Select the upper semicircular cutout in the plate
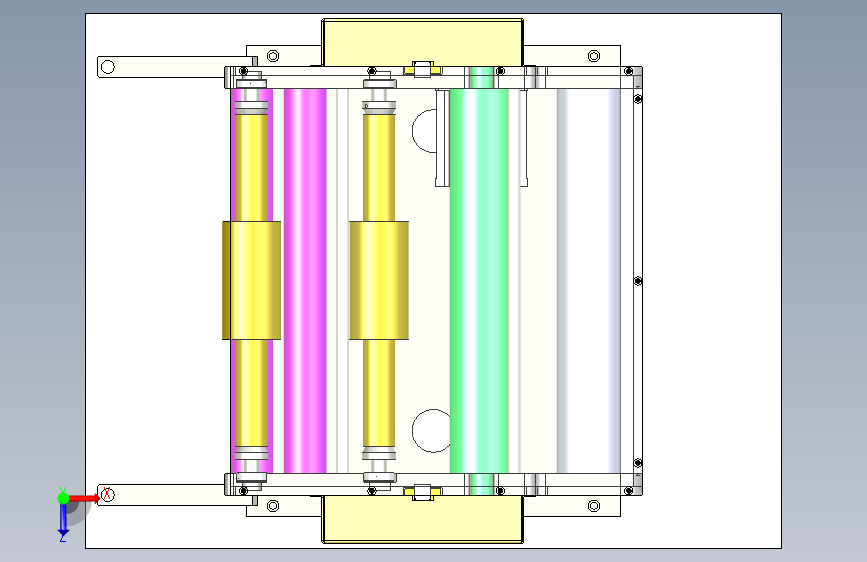 click(x=424, y=131)
